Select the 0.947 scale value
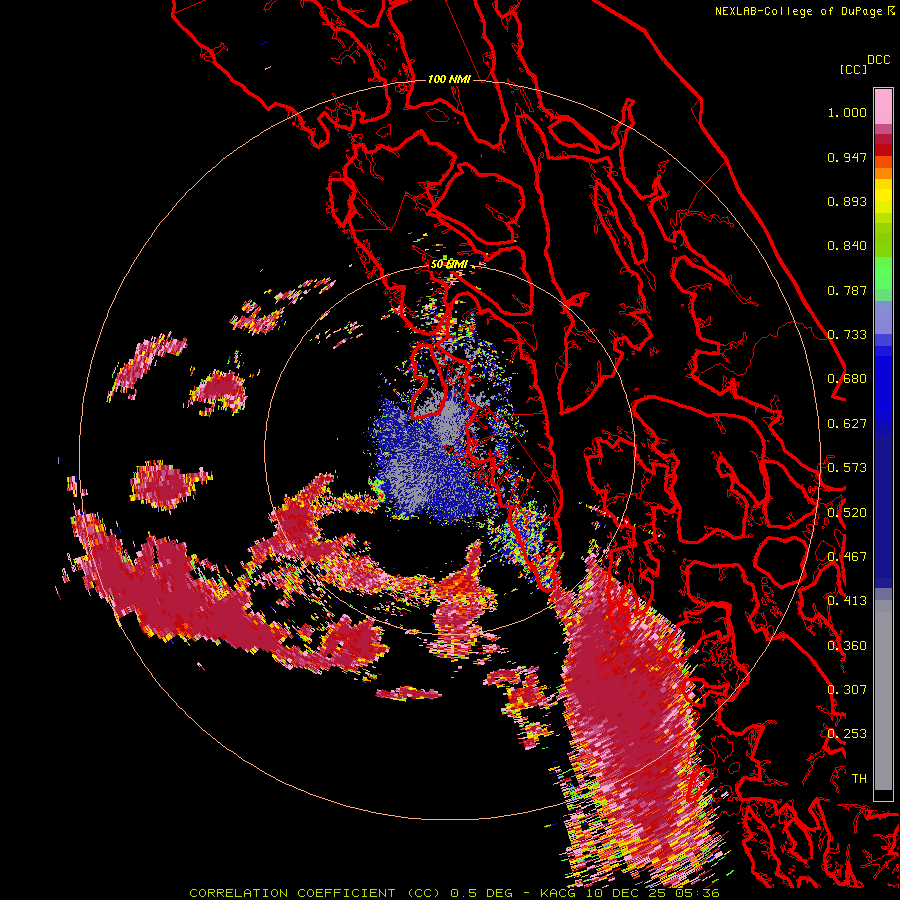900x900 pixels. (847, 157)
